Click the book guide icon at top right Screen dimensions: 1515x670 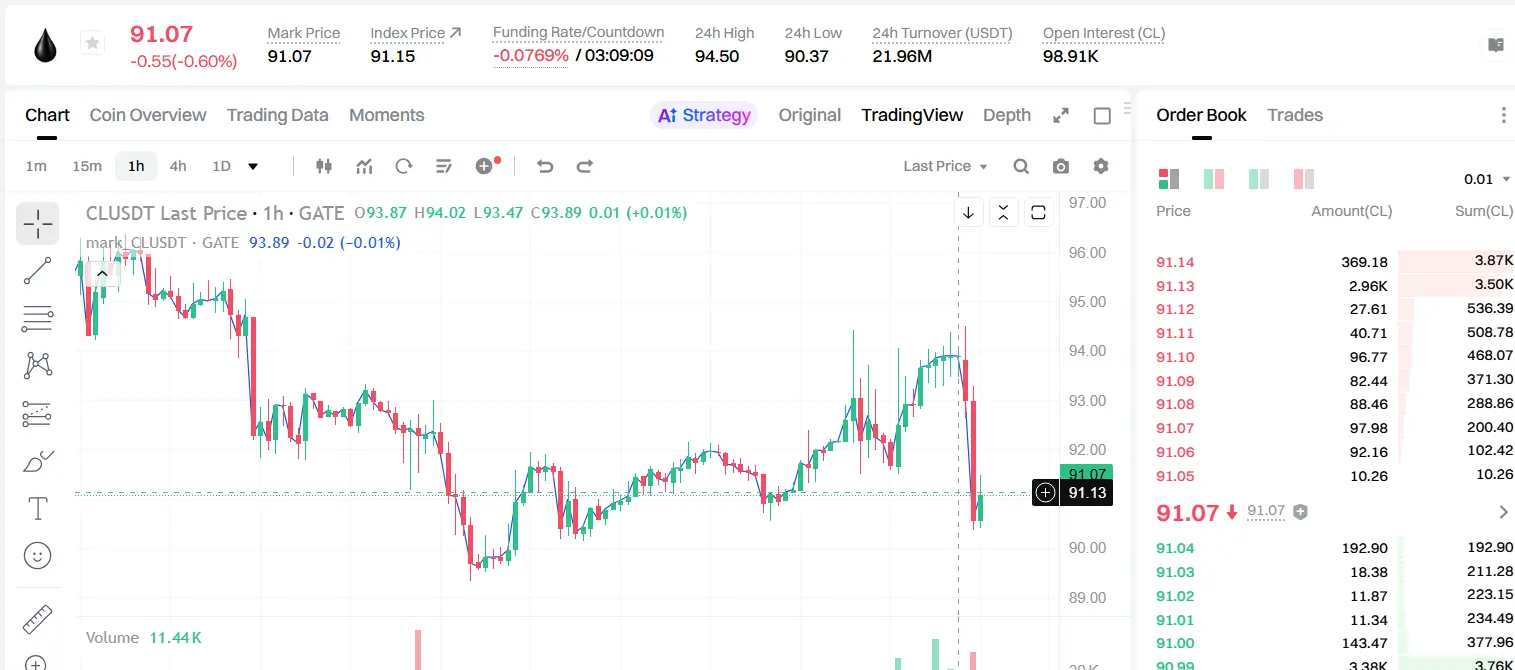click(x=1496, y=45)
